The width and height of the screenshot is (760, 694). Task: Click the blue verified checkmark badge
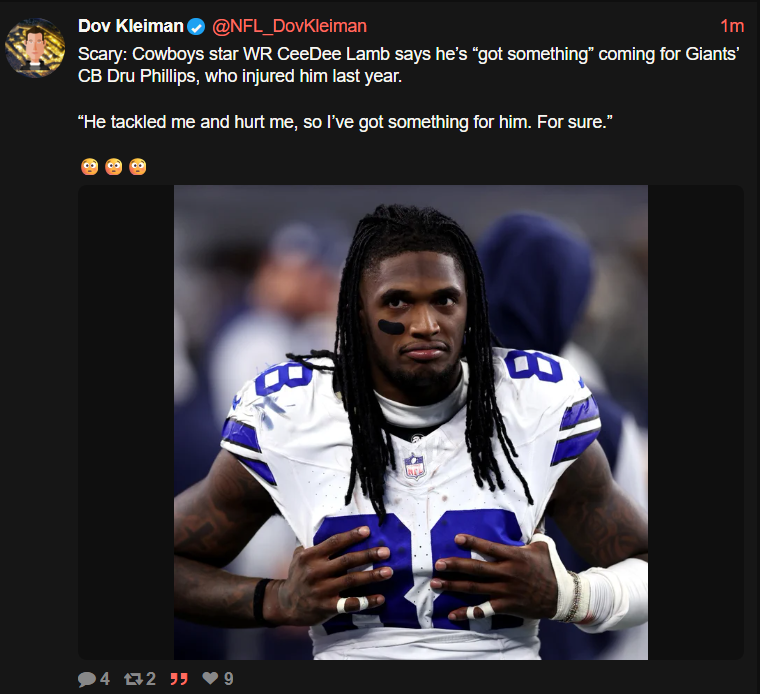pos(196,27)
